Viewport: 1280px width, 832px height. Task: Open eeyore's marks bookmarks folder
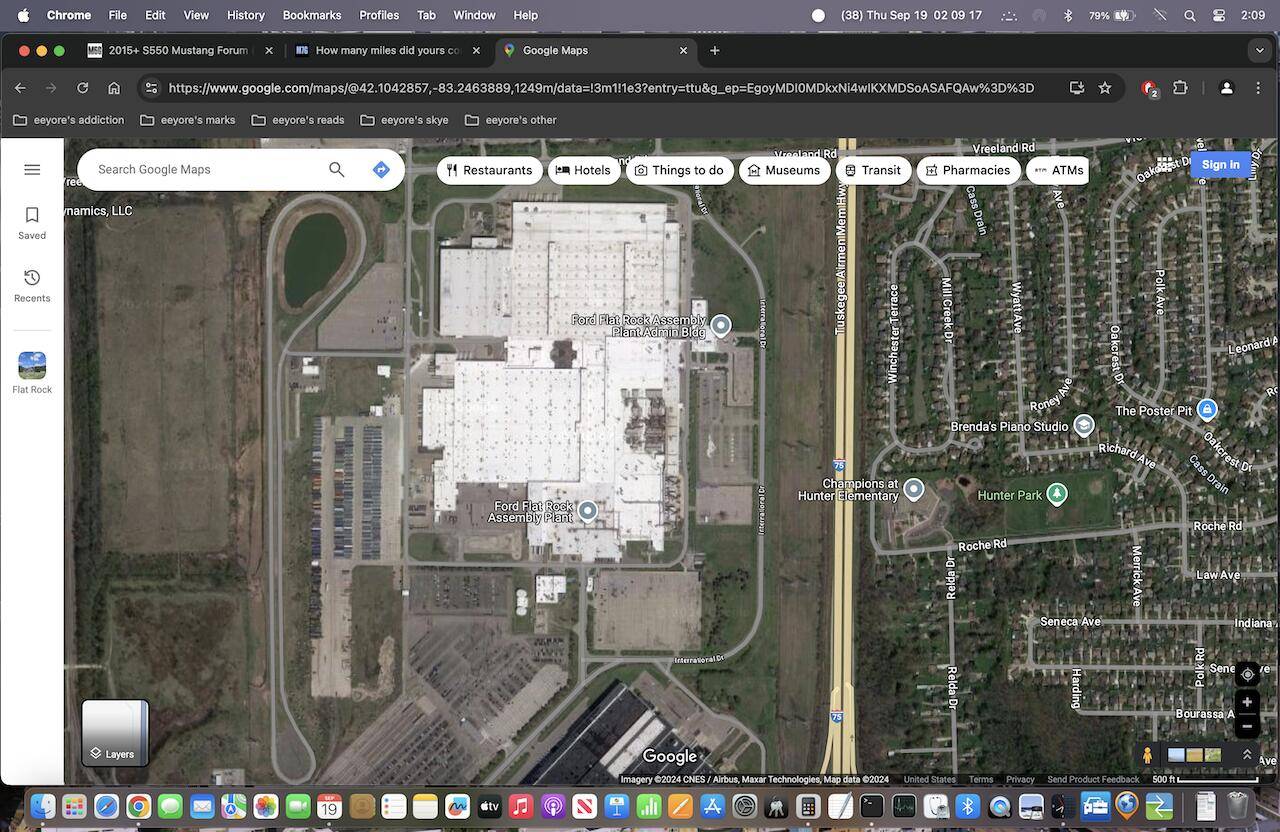(x=188, y=120)
